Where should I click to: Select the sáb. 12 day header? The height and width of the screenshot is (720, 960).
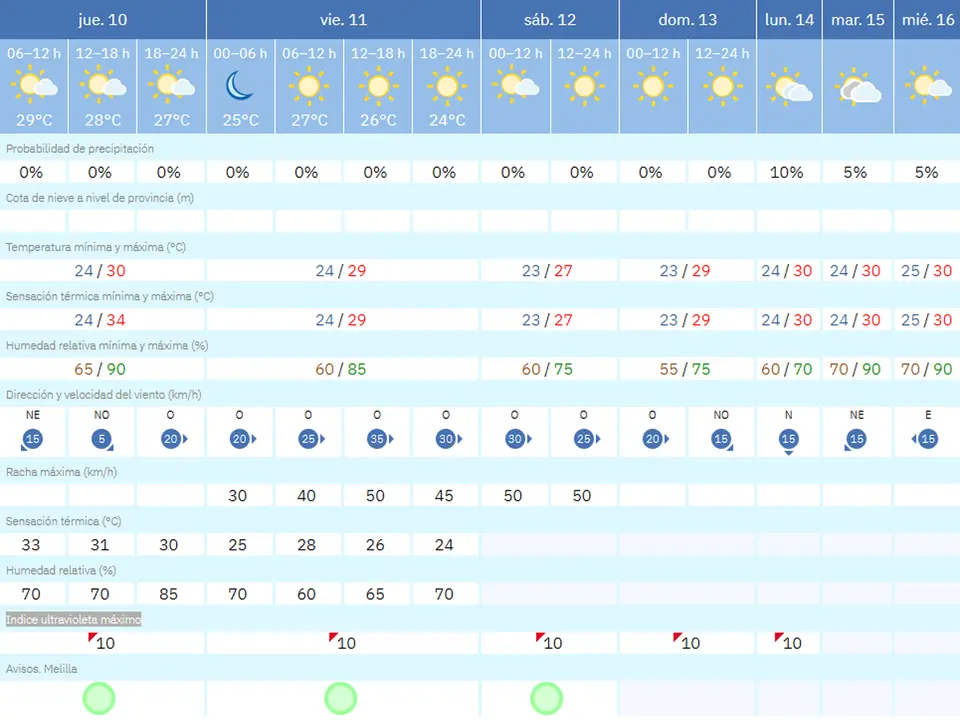(550, 20)
